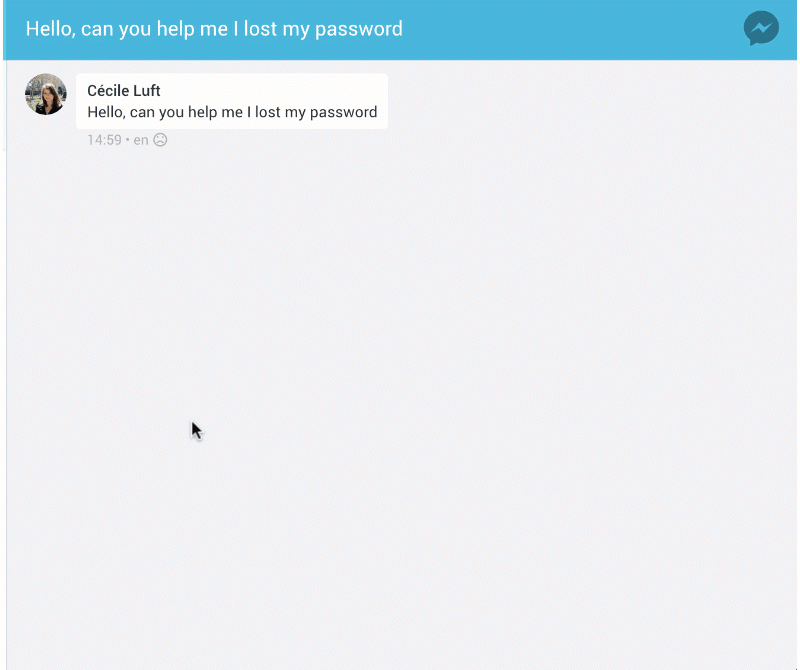Click the word "lost" inside the message bubble

coord(268,112)
